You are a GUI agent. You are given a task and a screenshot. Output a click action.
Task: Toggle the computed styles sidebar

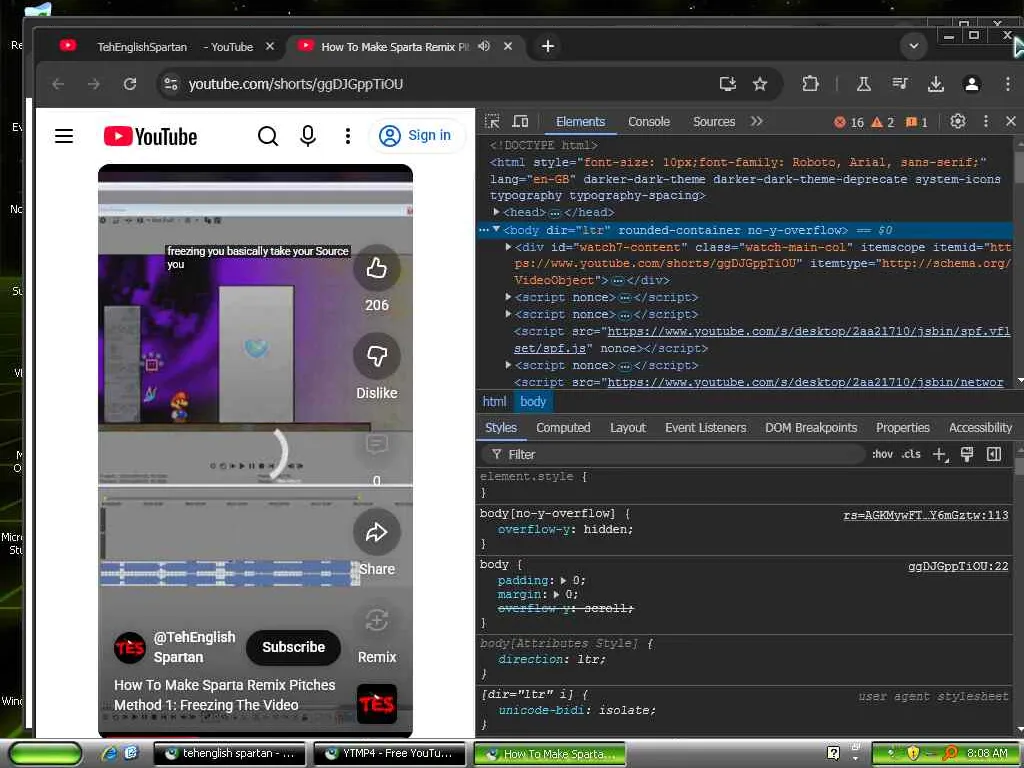(x=994, y=455)
